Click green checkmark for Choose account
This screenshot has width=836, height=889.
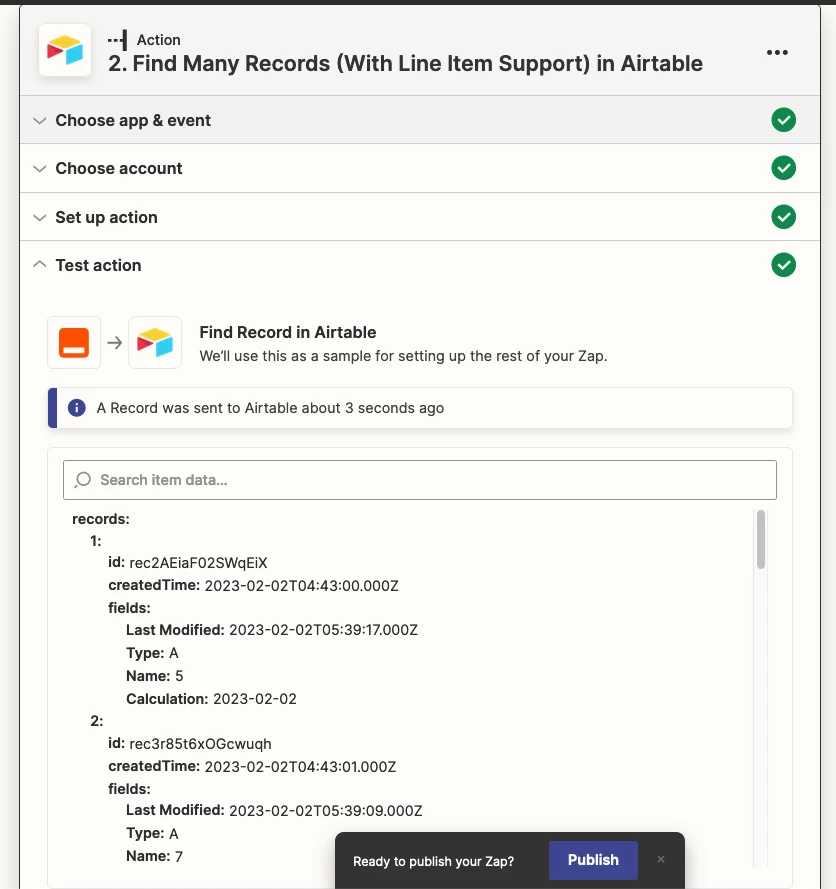tap(783, 168)
